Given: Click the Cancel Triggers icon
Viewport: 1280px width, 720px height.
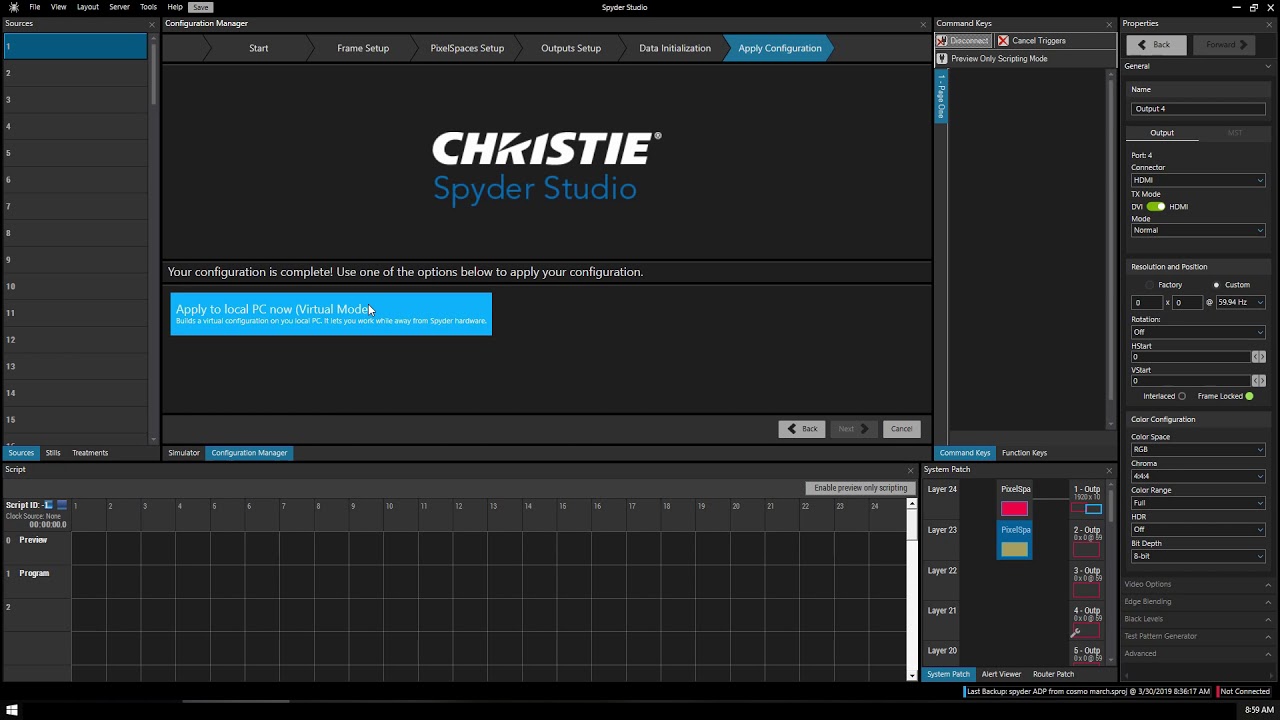Looking at the screenshot, I should tap(1001, 41).
